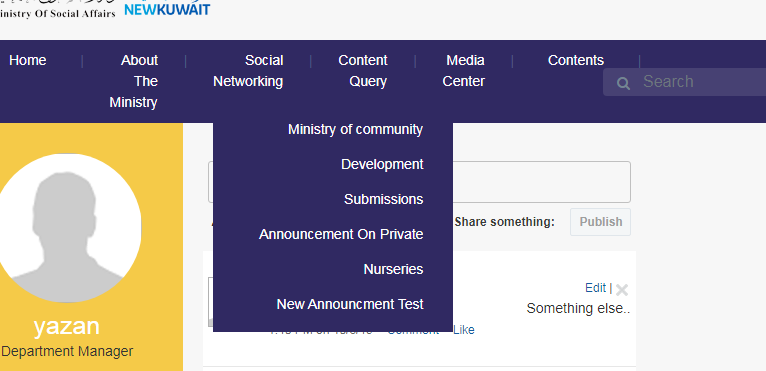Image resolution: width=766 pixels, height=371 pixels.
Task: Click the search magnifier icon
Action: [x=623, y=83]
